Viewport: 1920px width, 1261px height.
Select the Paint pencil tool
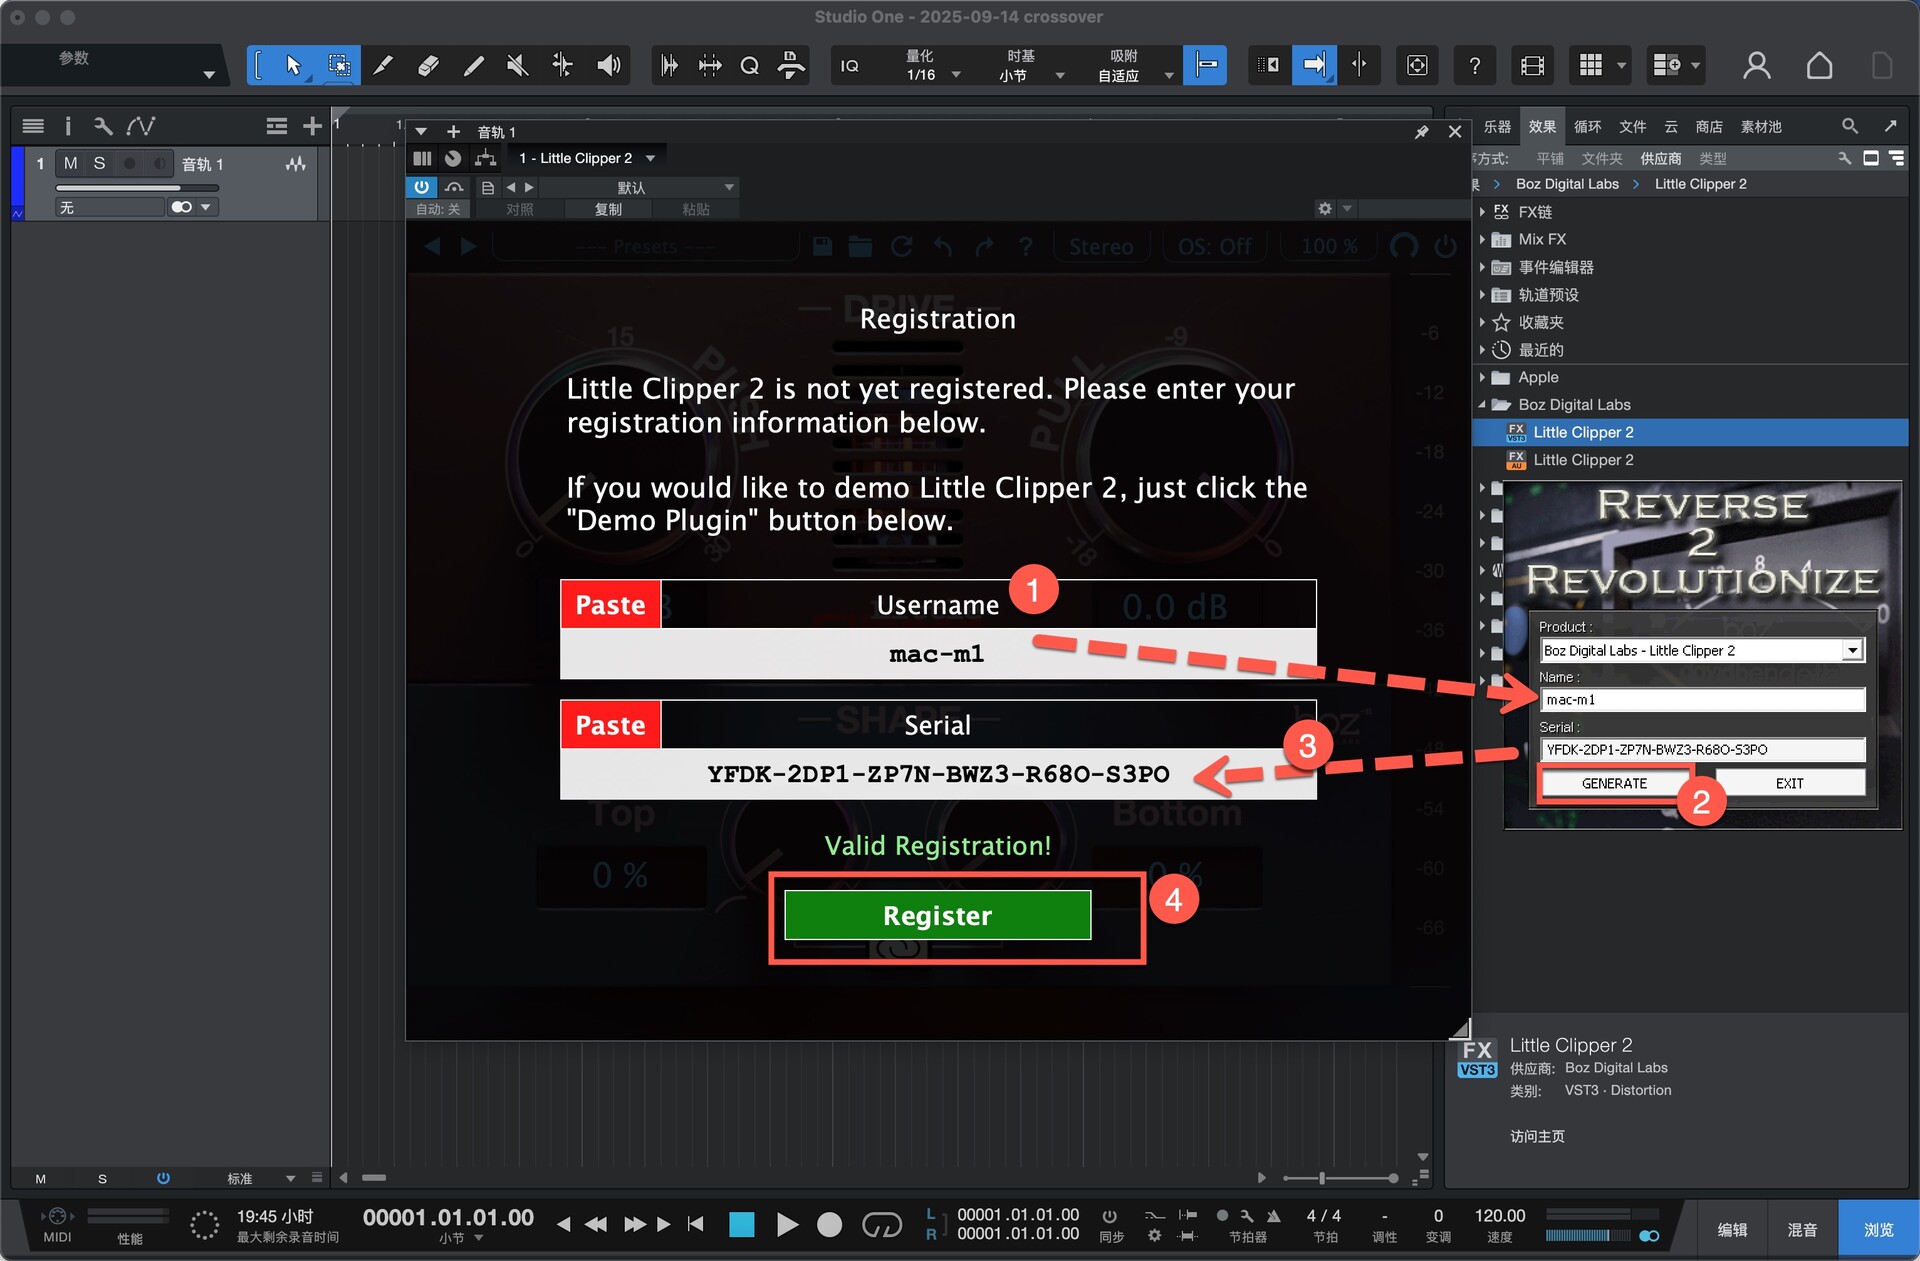click(473, 66)
